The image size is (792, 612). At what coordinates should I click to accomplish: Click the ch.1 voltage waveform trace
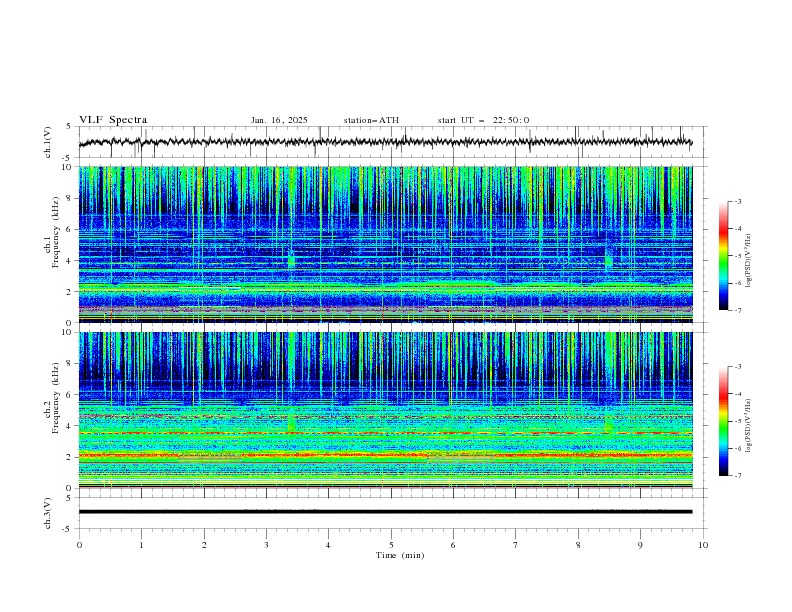coord(385,142)
